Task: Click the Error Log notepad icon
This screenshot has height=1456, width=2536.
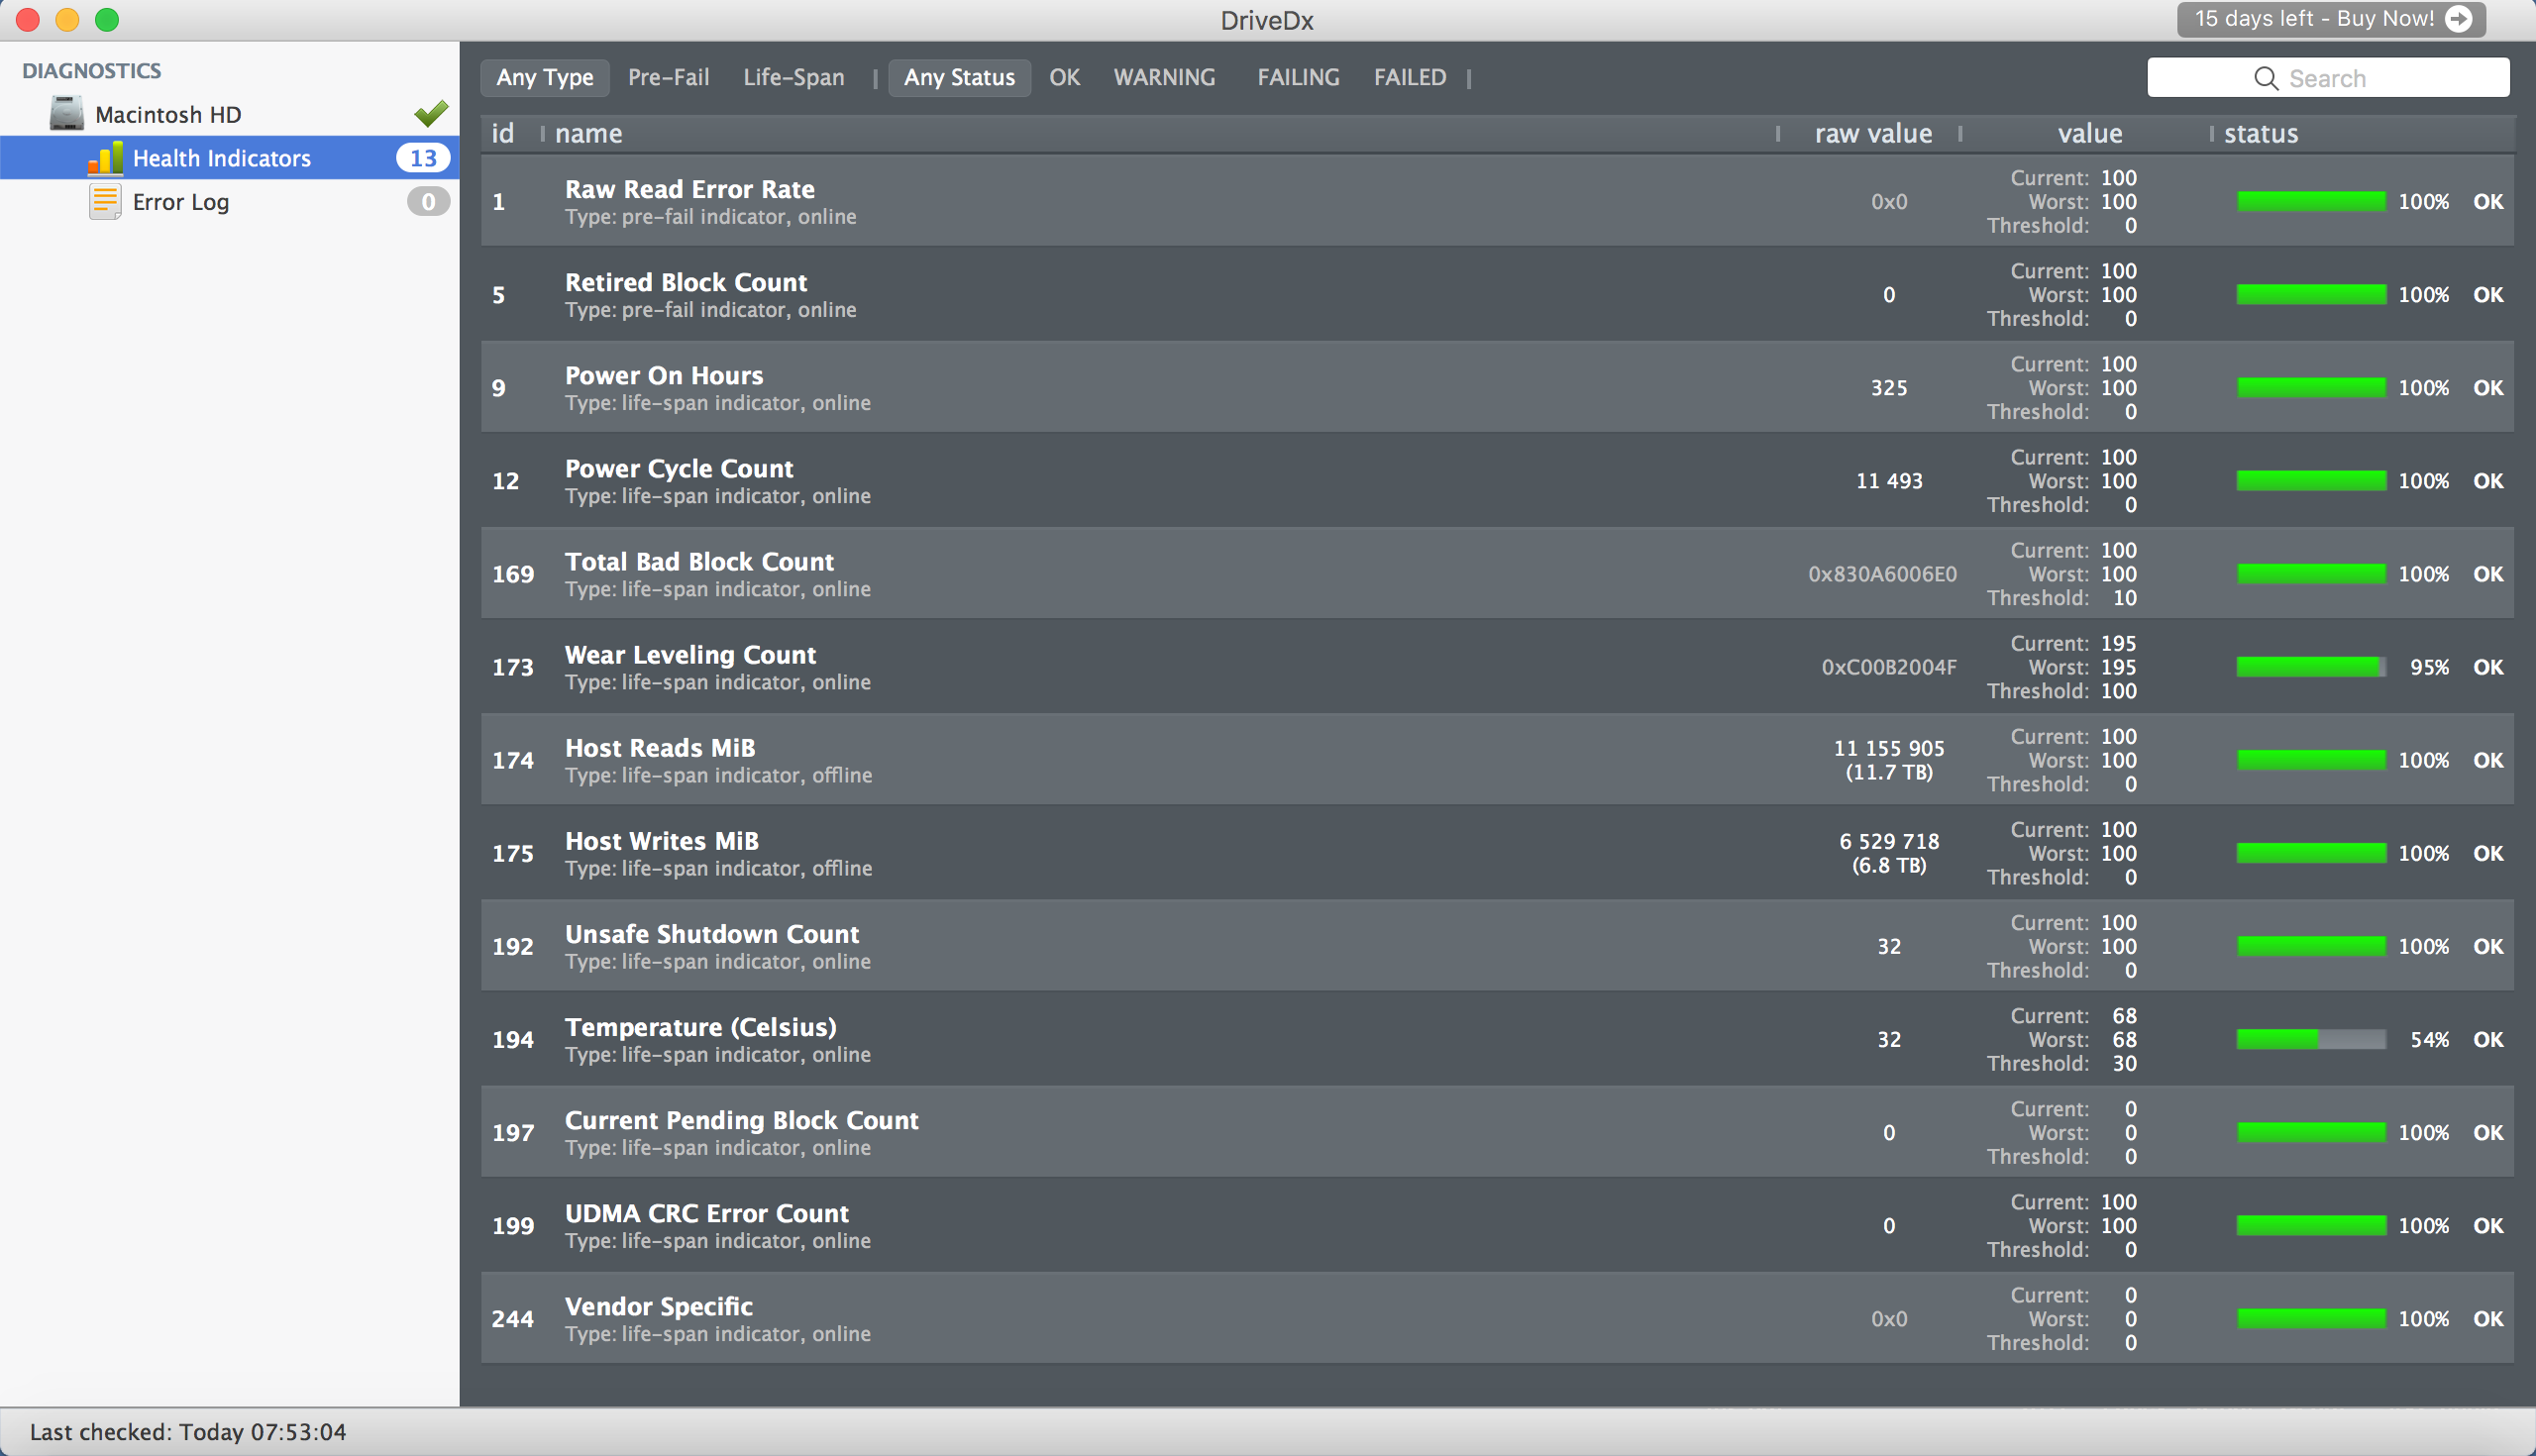Action: 105,202
